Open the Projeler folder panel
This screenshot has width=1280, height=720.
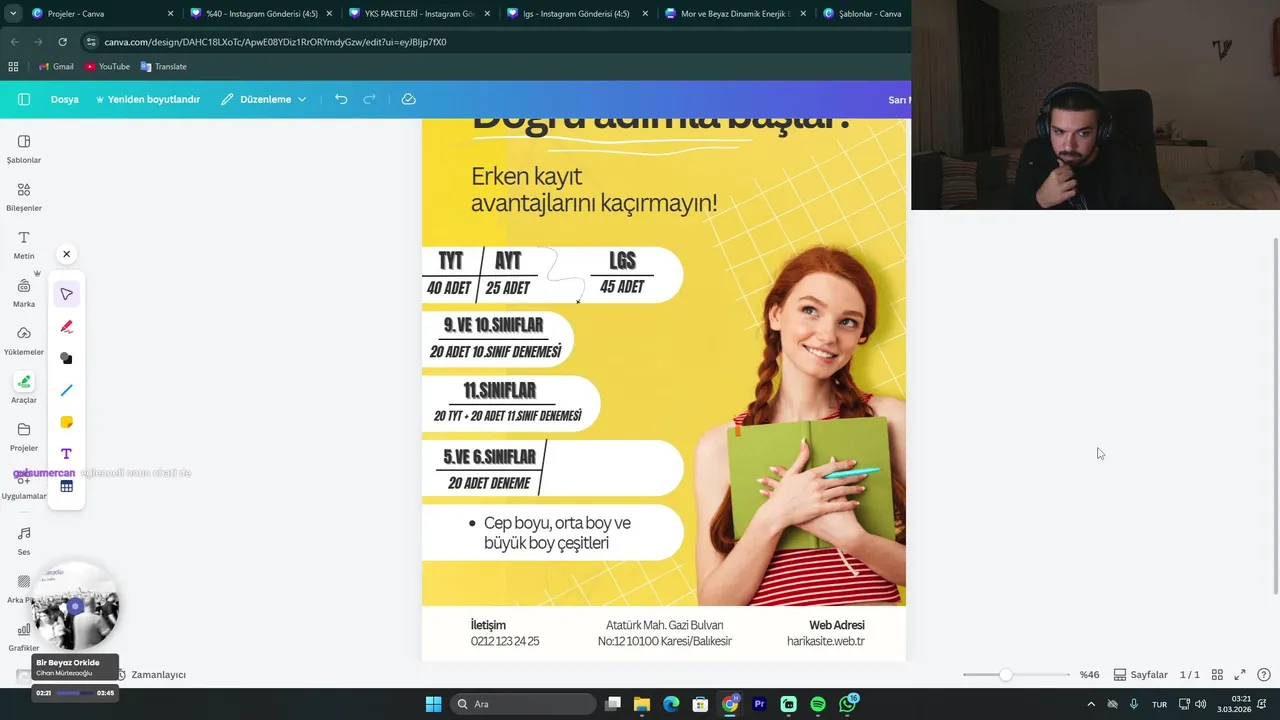click(24, 437)
